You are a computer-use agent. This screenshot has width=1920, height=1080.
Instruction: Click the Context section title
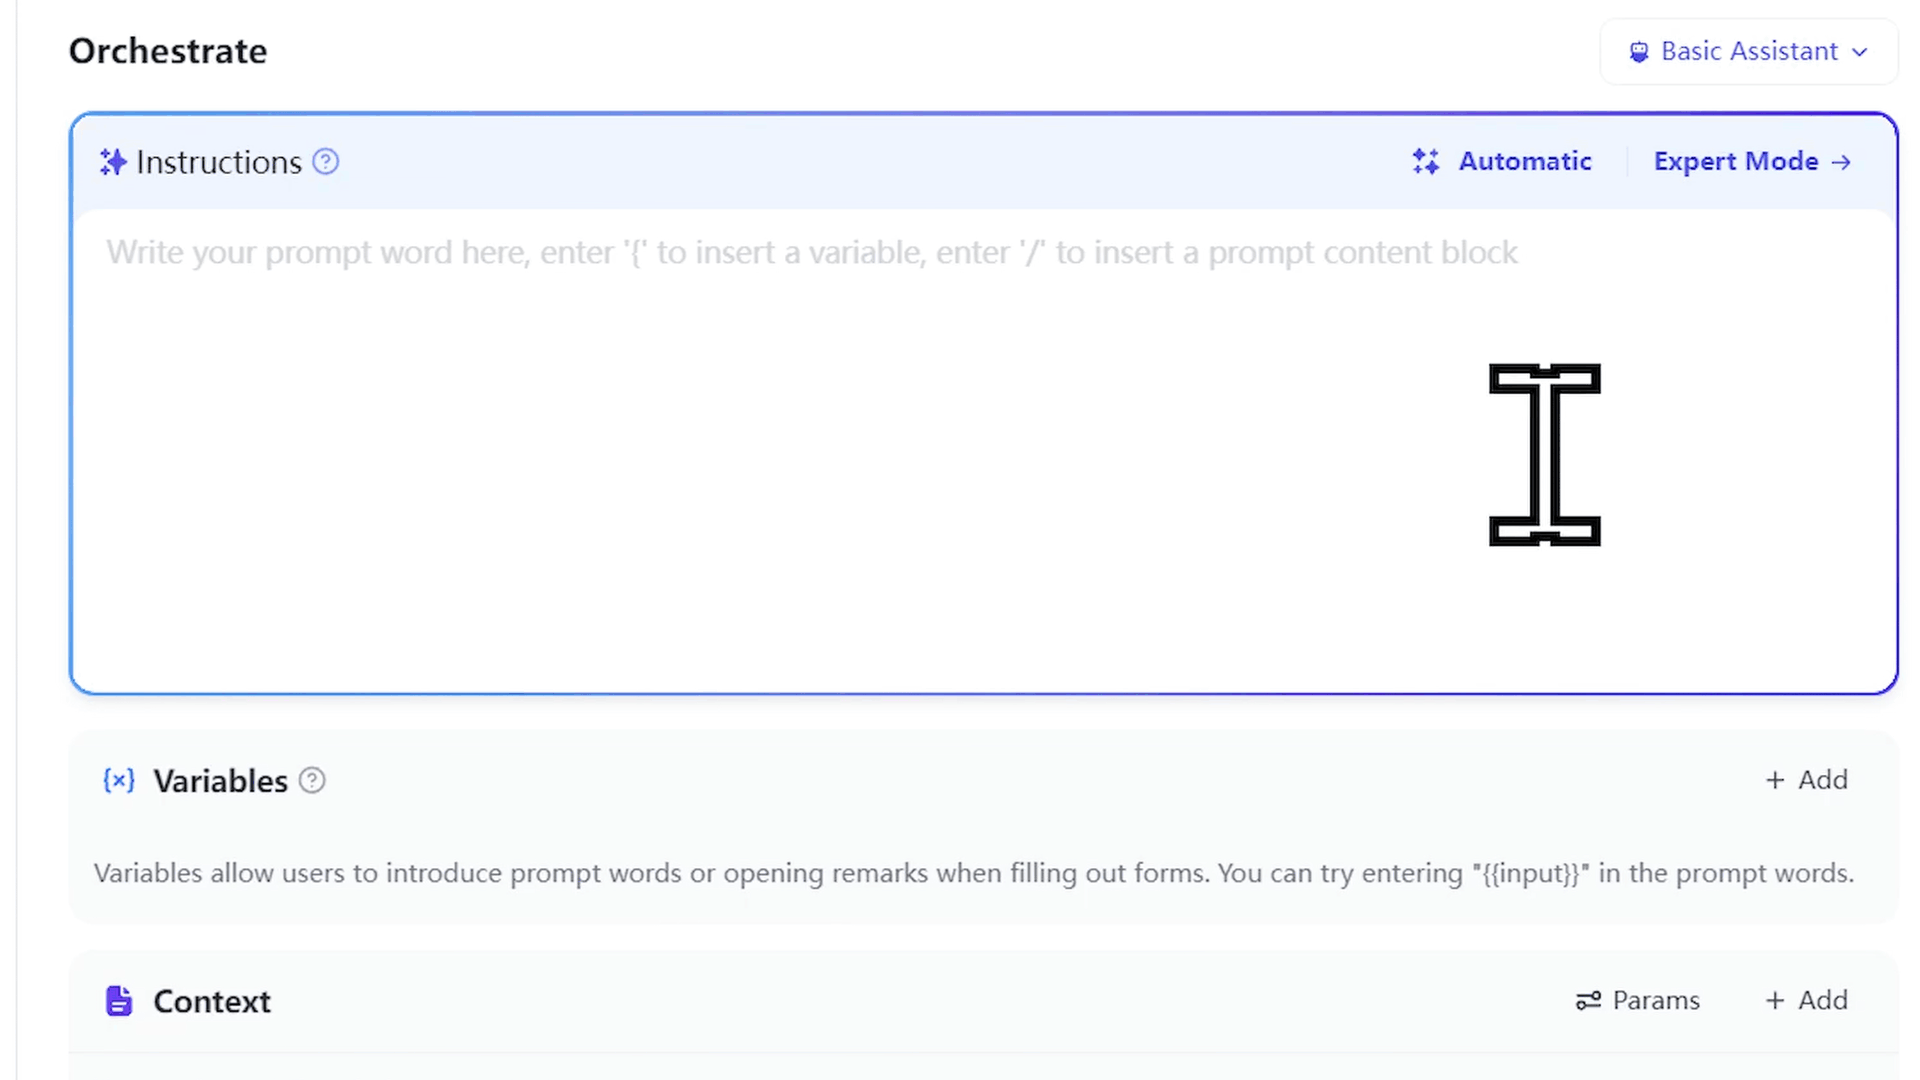click(212, 1002)
